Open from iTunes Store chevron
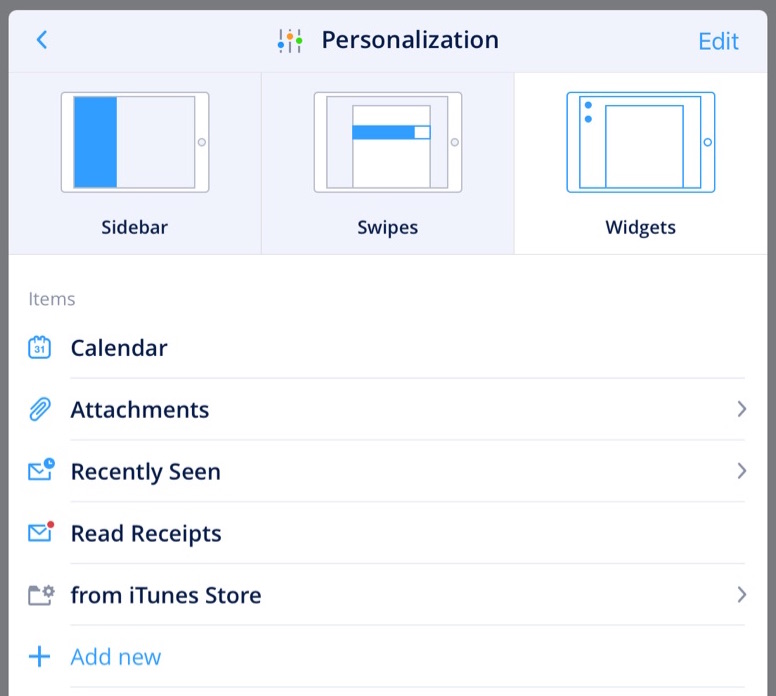 (741, 595)
